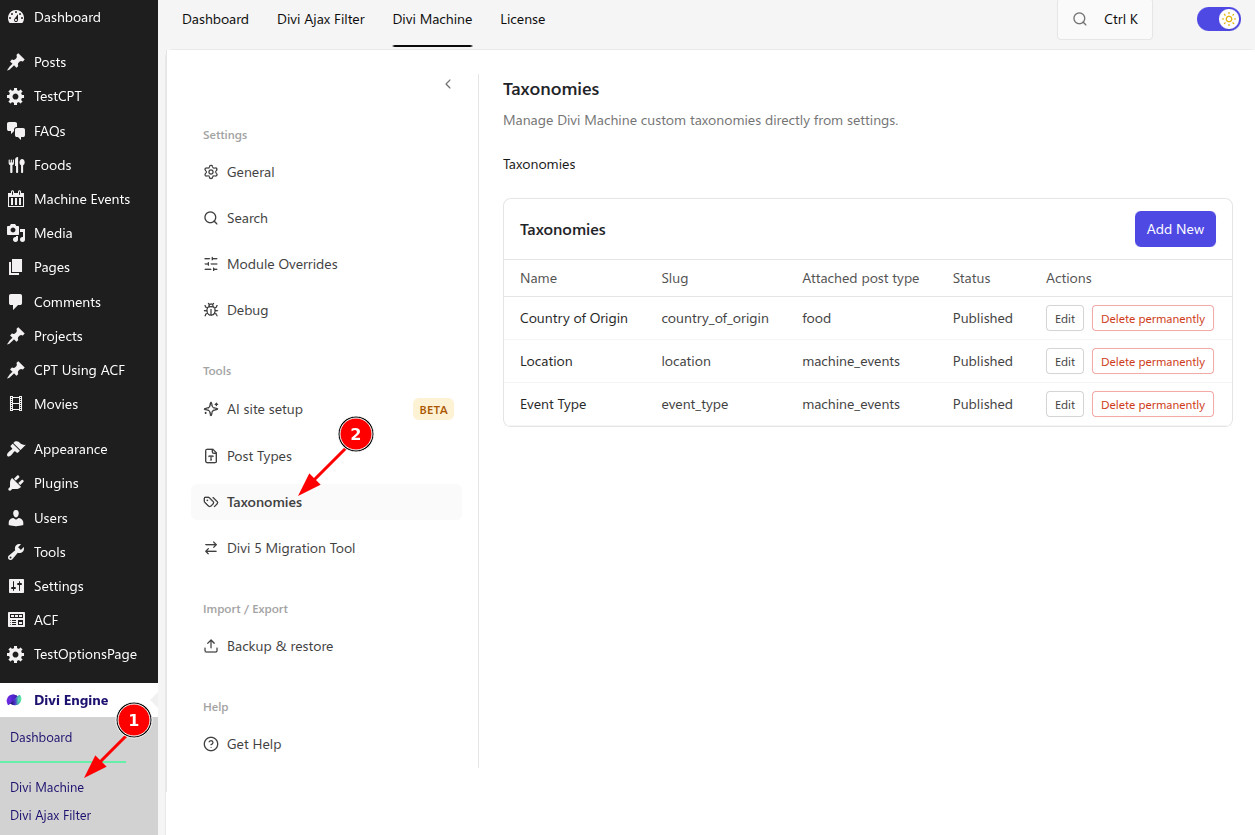Open Divi Ajax Filter in Divi Engine submenu

[x=50, y=815]
